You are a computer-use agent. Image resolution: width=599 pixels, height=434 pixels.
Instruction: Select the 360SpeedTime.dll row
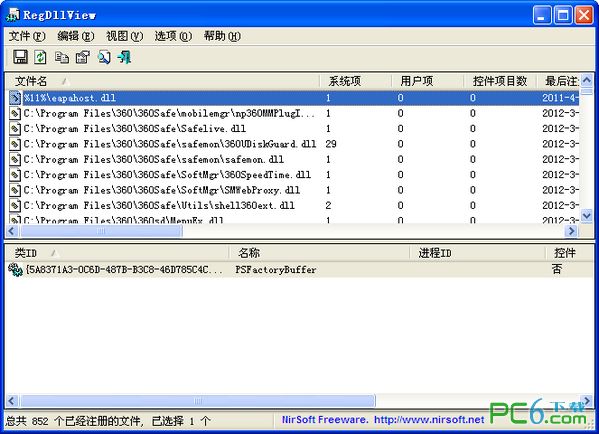click(293, 175)
